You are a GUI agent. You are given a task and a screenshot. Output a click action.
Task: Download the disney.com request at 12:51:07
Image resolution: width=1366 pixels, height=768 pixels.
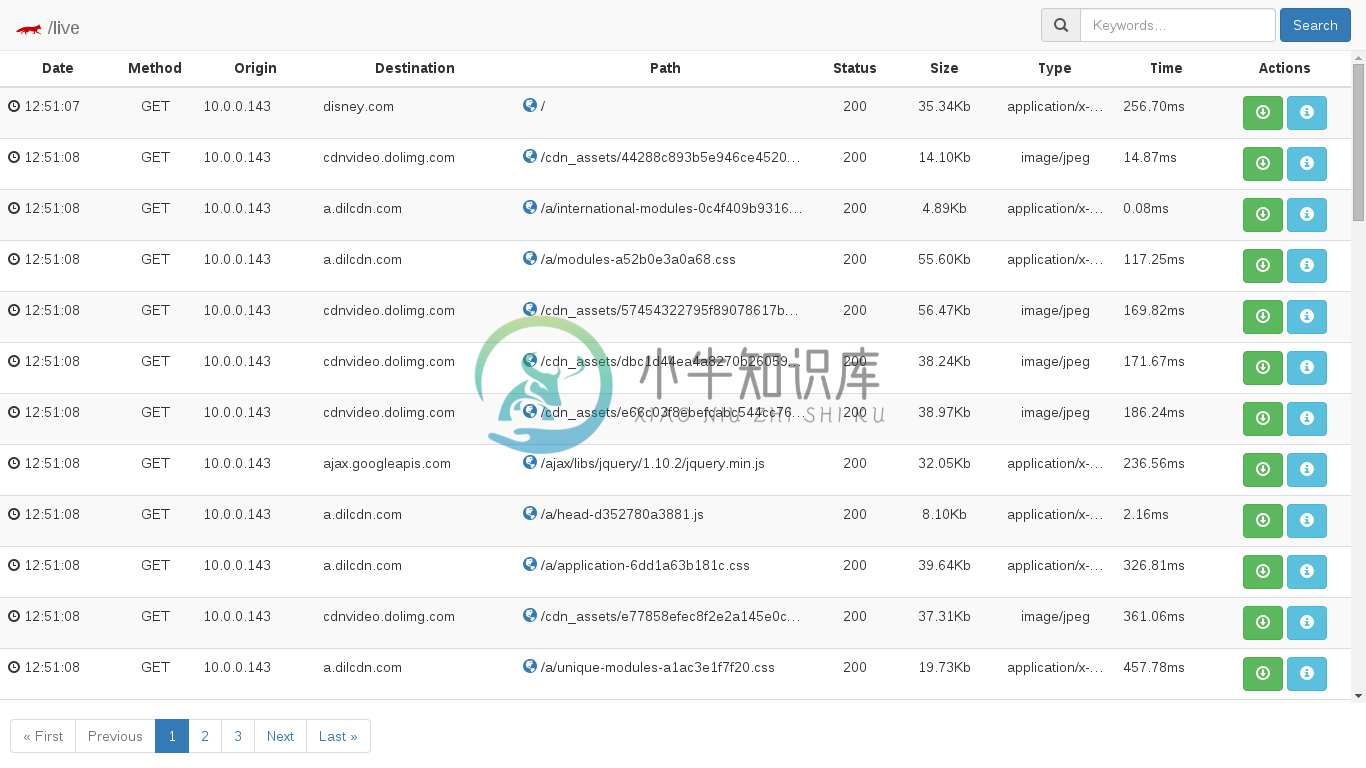coord(1263,113)
